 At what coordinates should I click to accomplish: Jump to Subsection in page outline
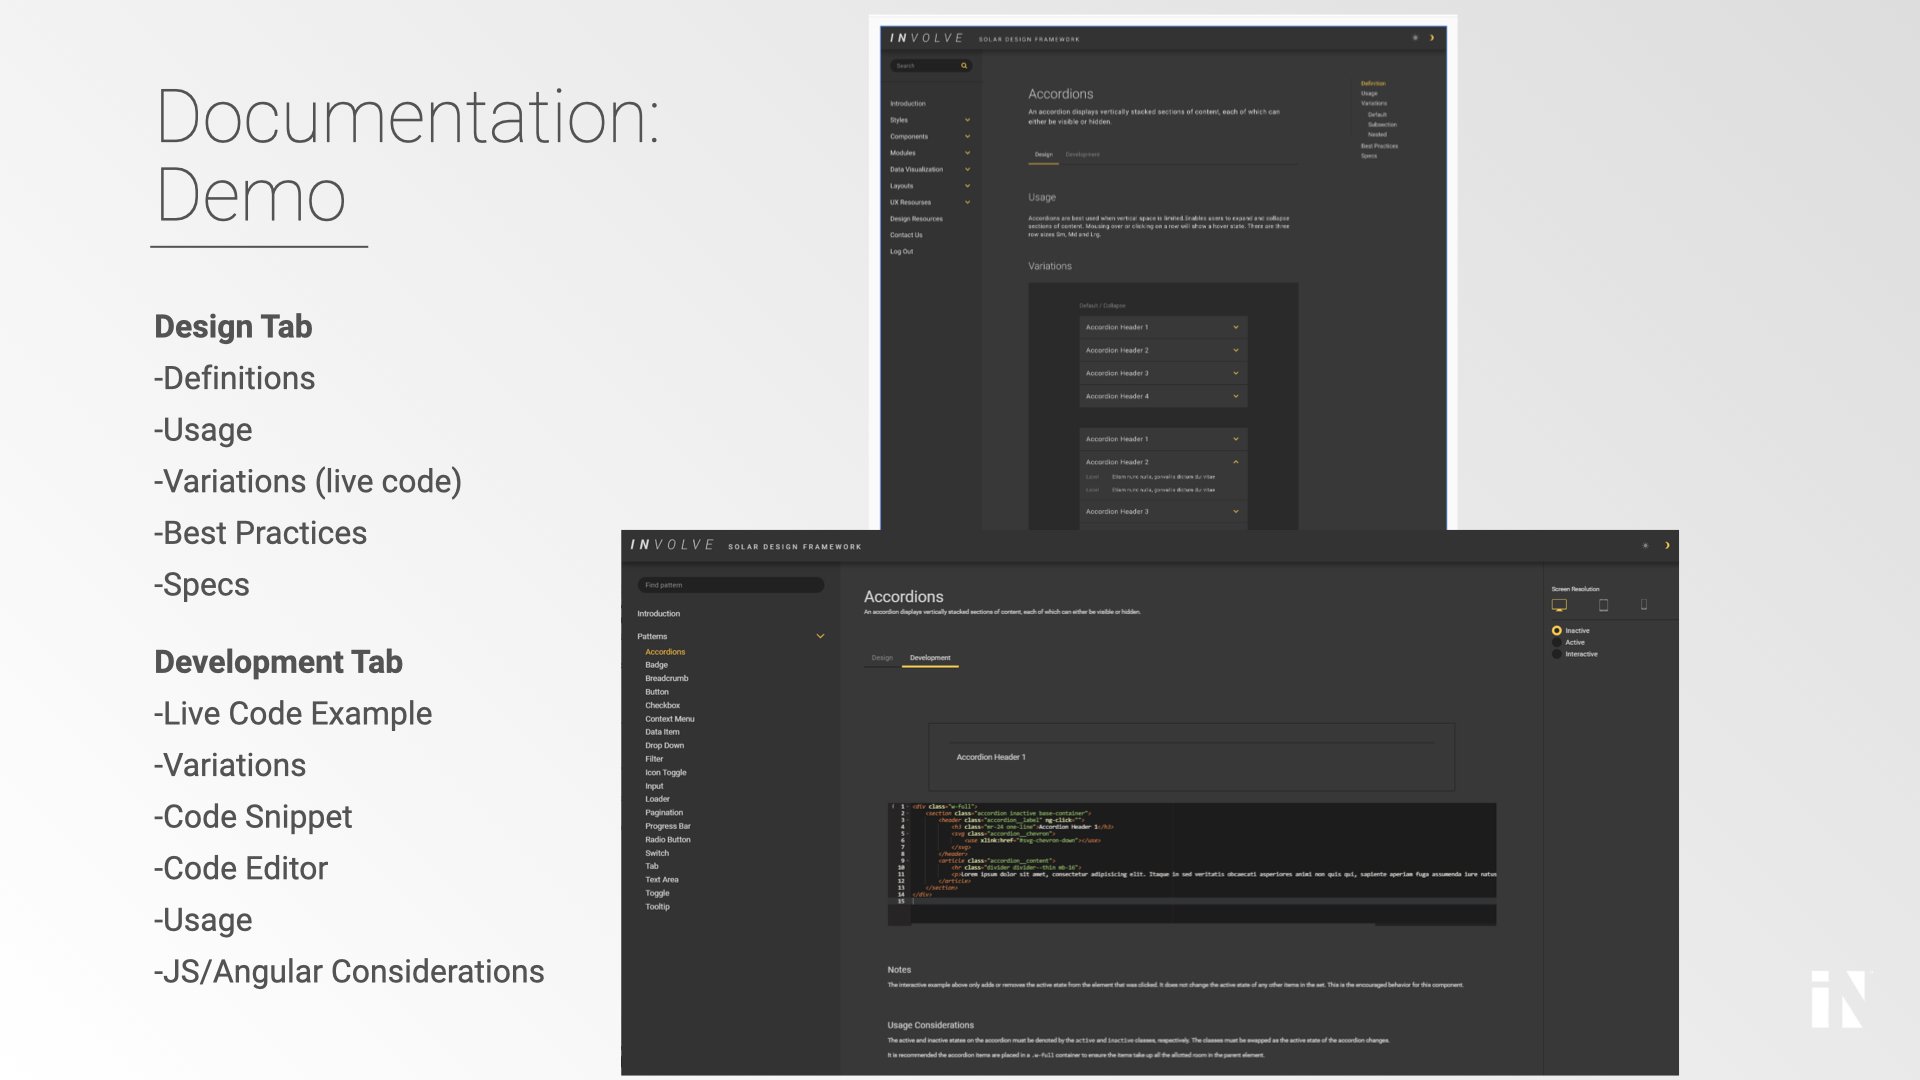(x=1382, y=125)
